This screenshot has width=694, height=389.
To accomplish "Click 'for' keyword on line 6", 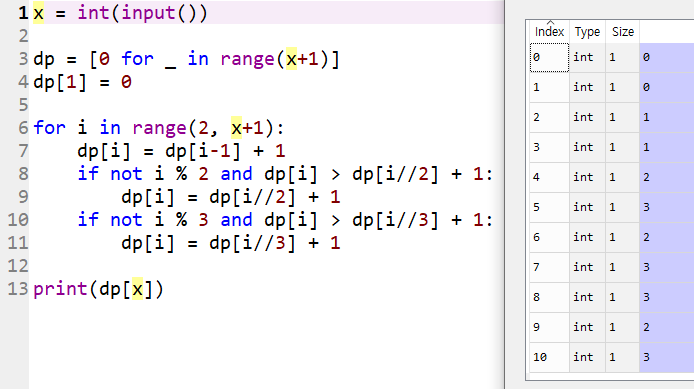I will click(50, 128).
